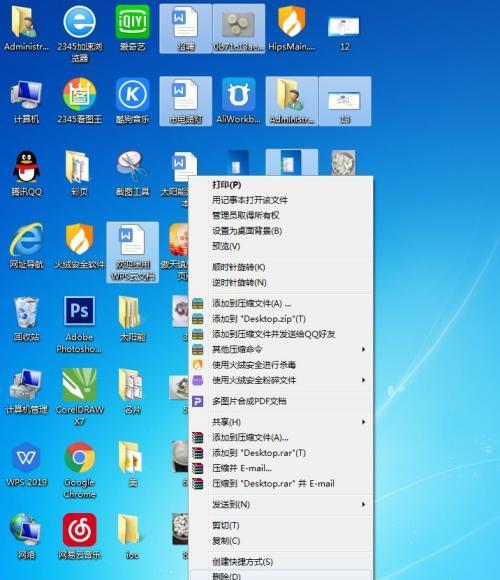Select the image thumbnail named 12

[344, 31]
